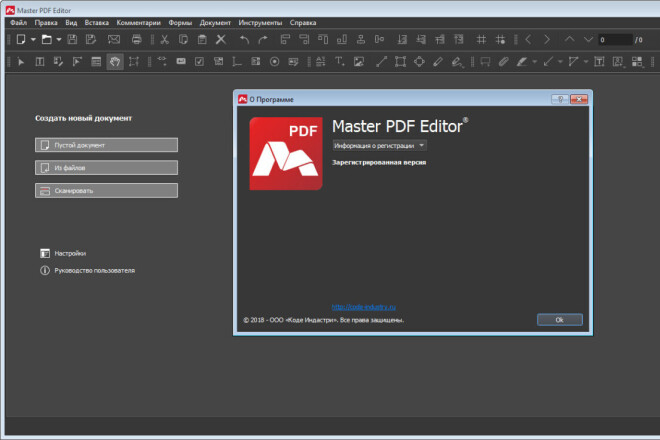Click the 'Пустой документ' button
This screenshot has width=660, height=440.
coord(106,145)
